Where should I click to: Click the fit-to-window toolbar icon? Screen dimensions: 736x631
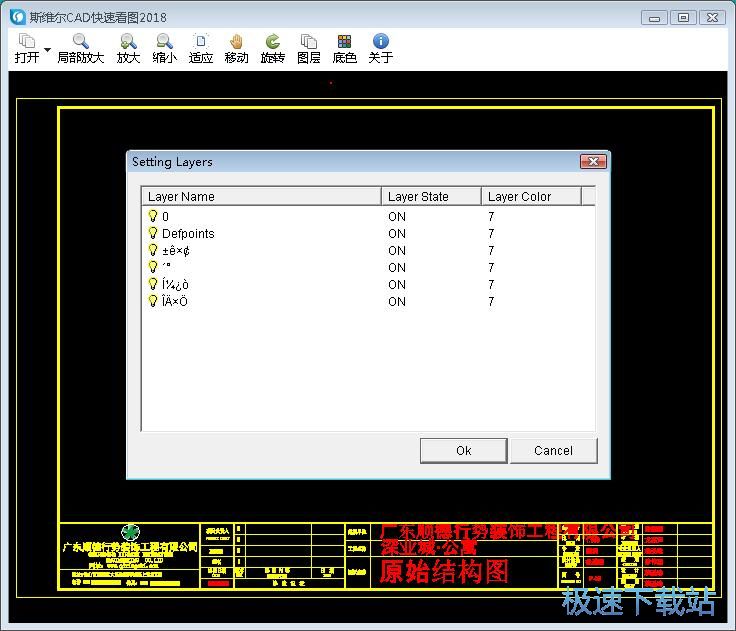pos(201,42)
